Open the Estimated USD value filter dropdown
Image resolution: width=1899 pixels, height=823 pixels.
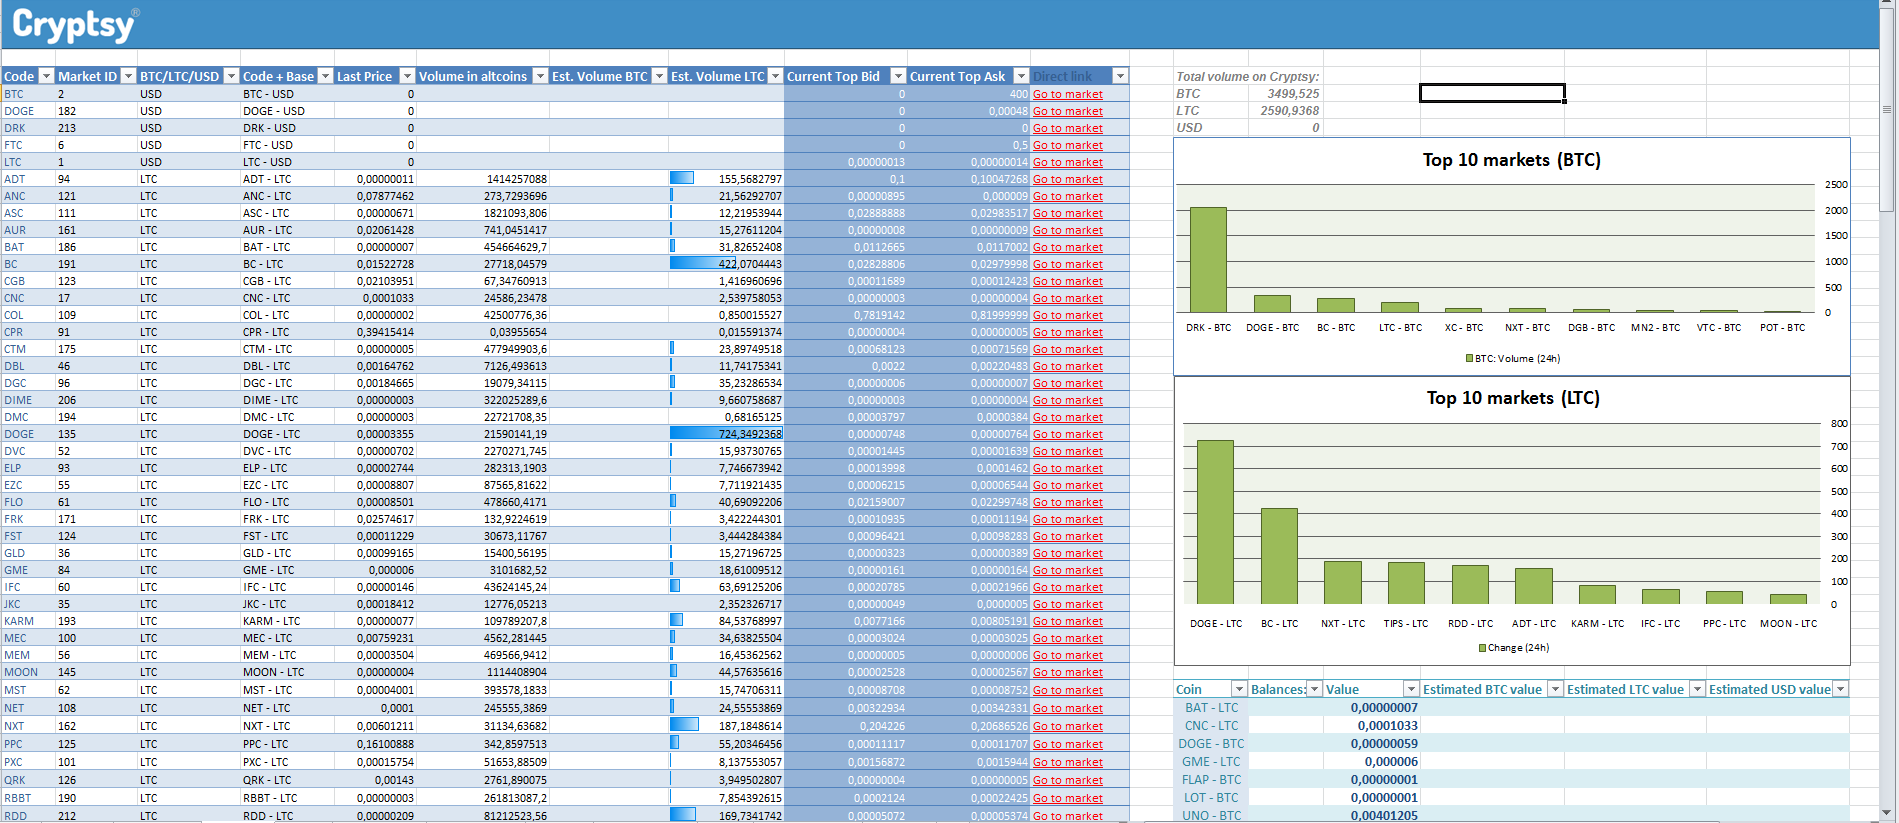click(x=1840, y=689)
